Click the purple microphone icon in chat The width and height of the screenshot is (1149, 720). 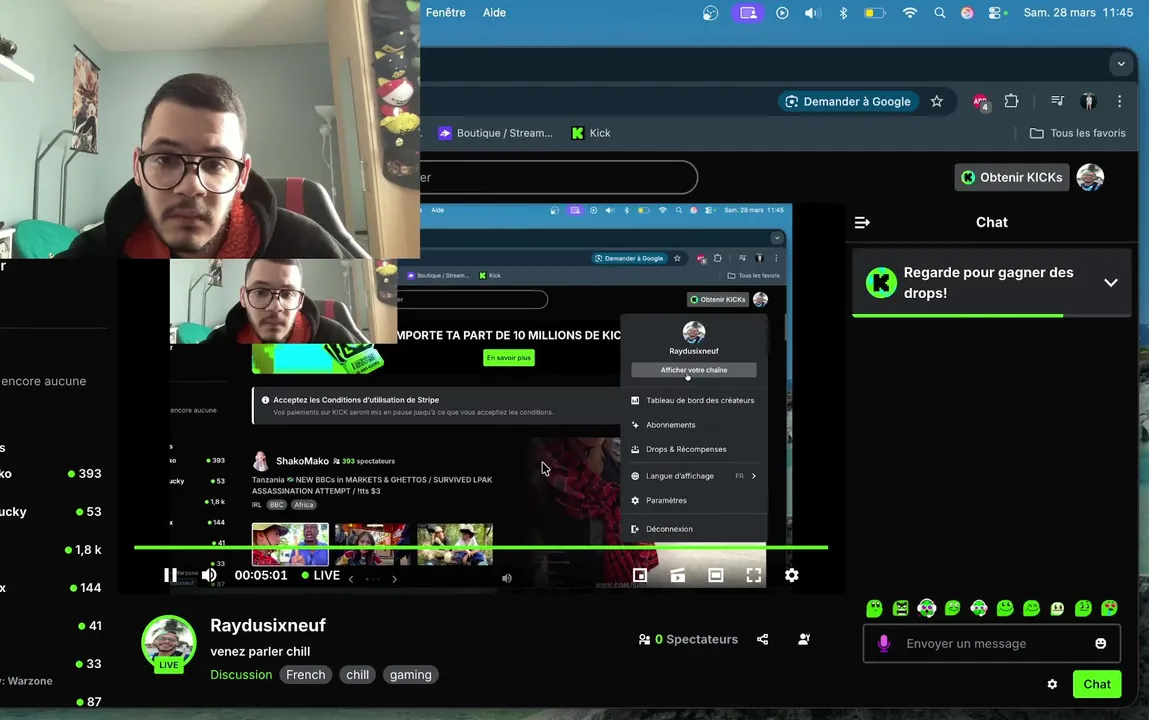[884, 643]
